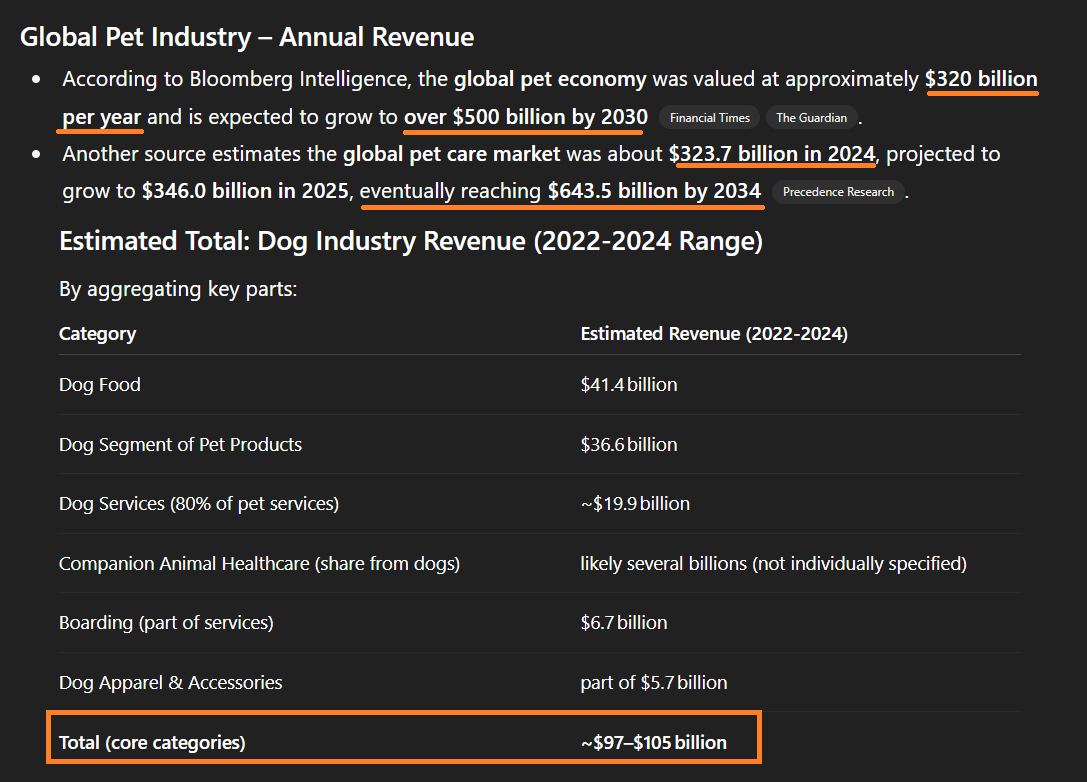This screenshot has height=782, width=1087.
Task: Select the Dog Apparel & Accessories row
Action: 171,683
